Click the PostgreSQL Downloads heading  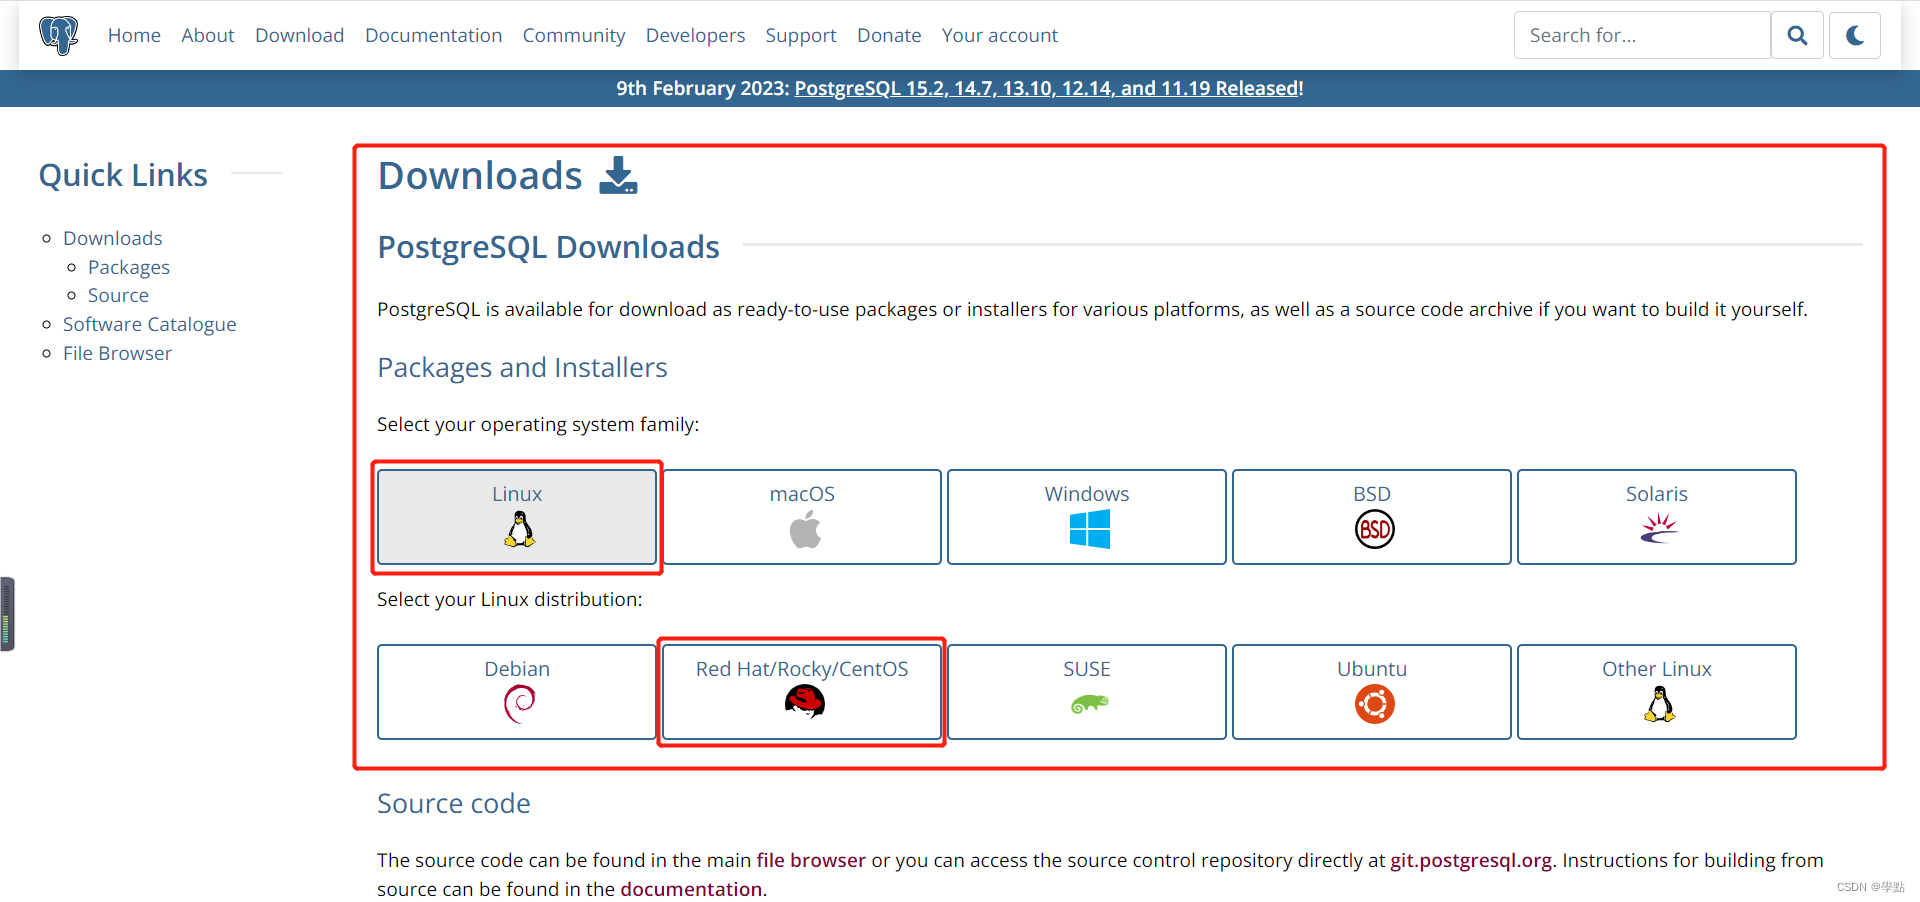pos(548,247)
